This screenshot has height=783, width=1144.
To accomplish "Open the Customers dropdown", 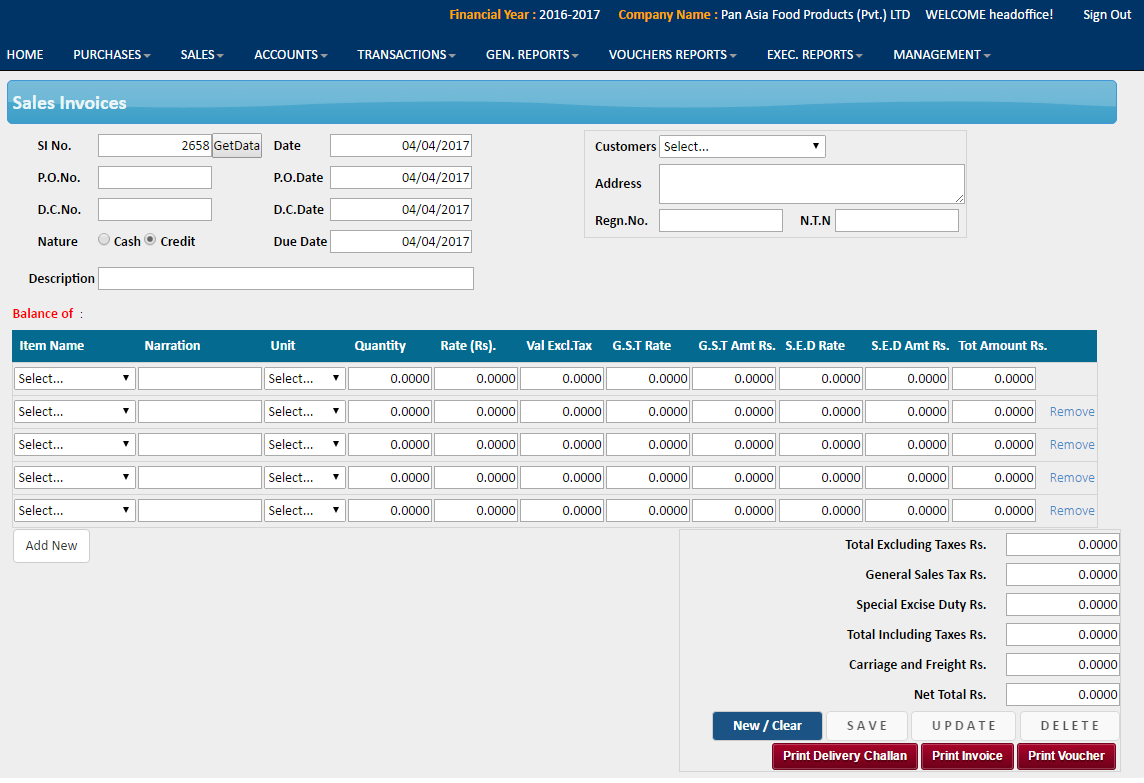I will [x=742, y=147].
